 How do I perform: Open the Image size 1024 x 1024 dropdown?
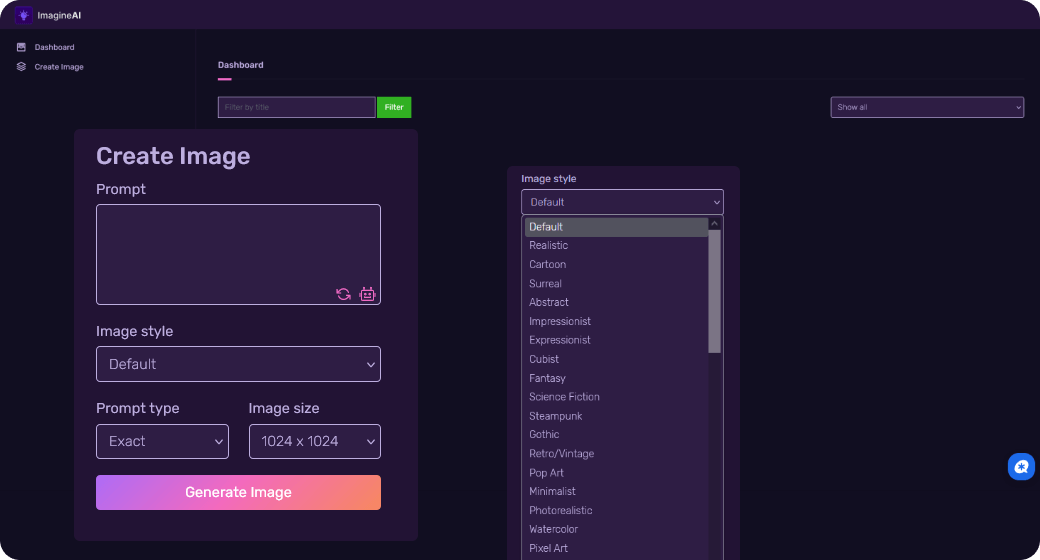tap(314, 441)
